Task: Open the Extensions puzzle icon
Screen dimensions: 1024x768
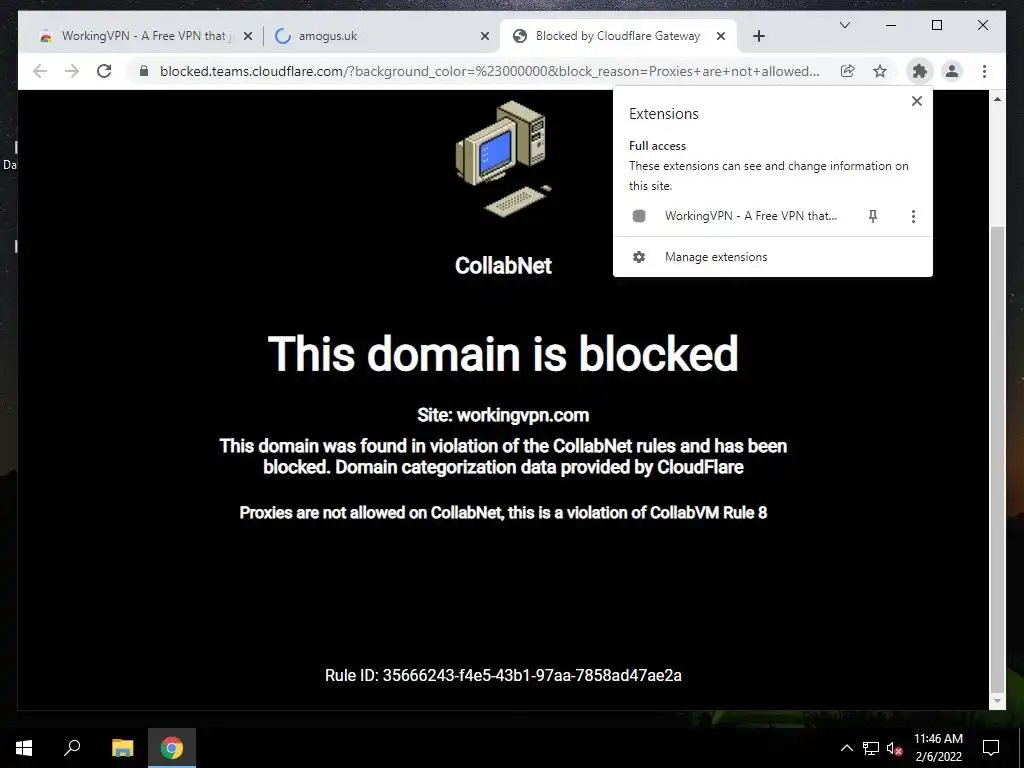Action: pos(920,71)
